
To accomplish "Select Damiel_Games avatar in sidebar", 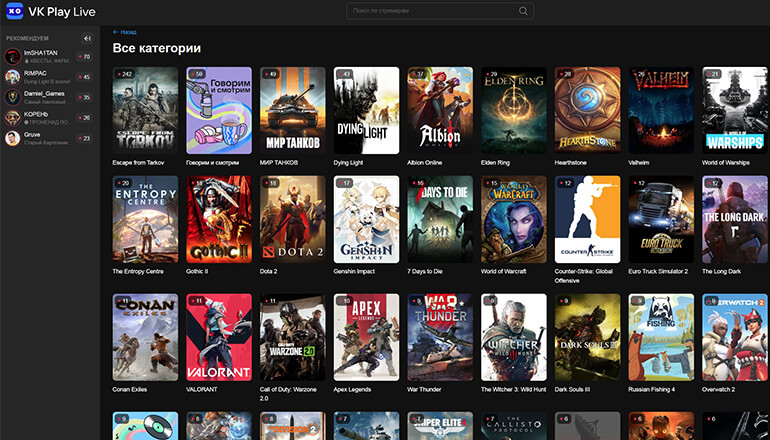I will (x=13, y=97).
